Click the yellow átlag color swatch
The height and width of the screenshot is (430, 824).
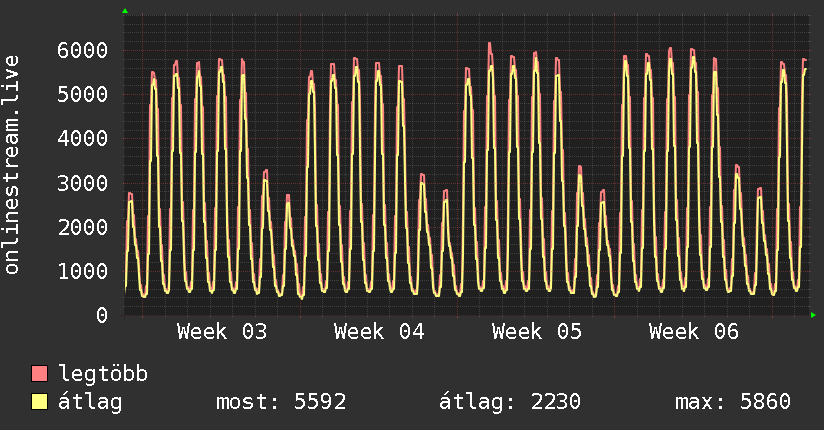pos(40,402)
